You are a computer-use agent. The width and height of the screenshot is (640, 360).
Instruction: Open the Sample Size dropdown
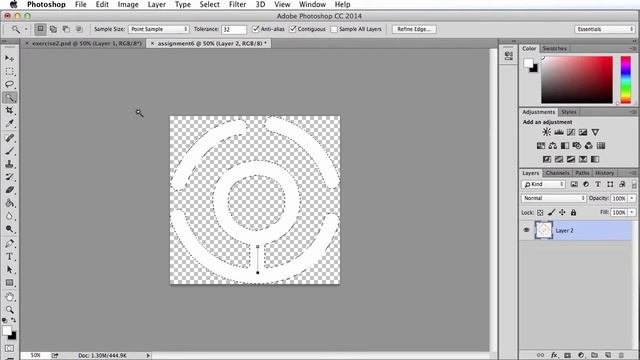click(158, 29)
